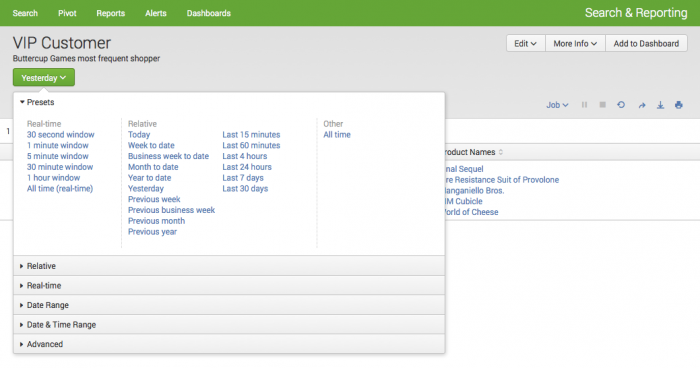
Task: Export results with download icon
Action: pyautogui.click(x=660, y=105)
